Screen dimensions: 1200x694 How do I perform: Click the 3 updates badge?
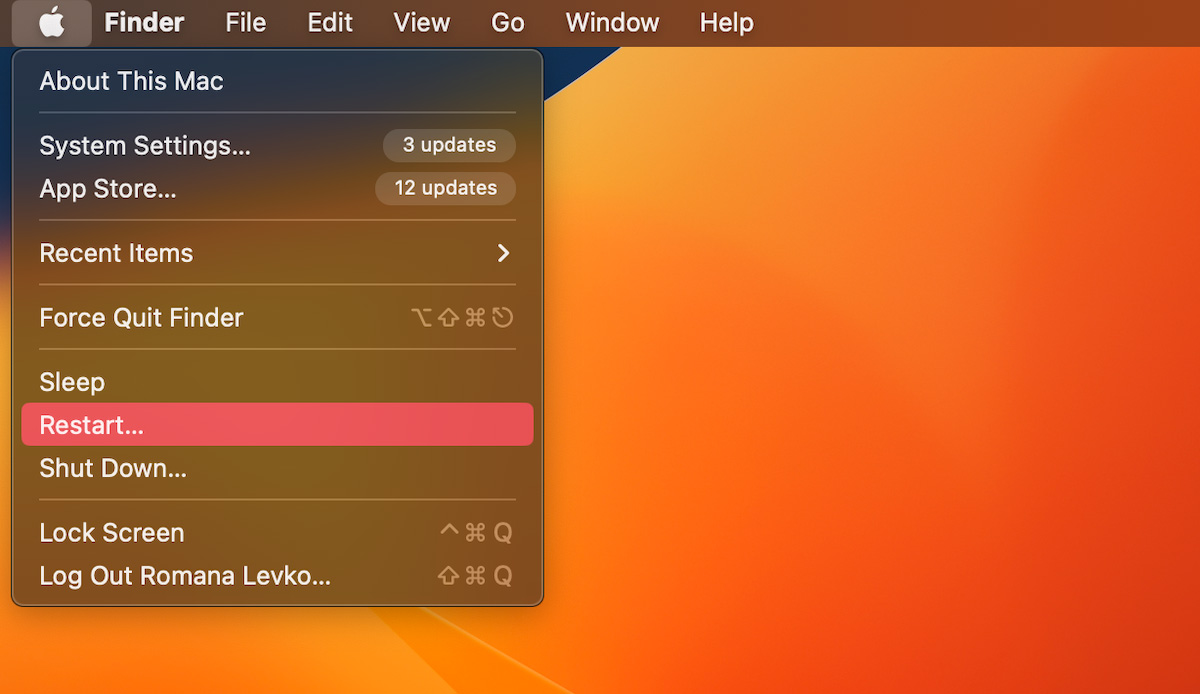[449, 145]
